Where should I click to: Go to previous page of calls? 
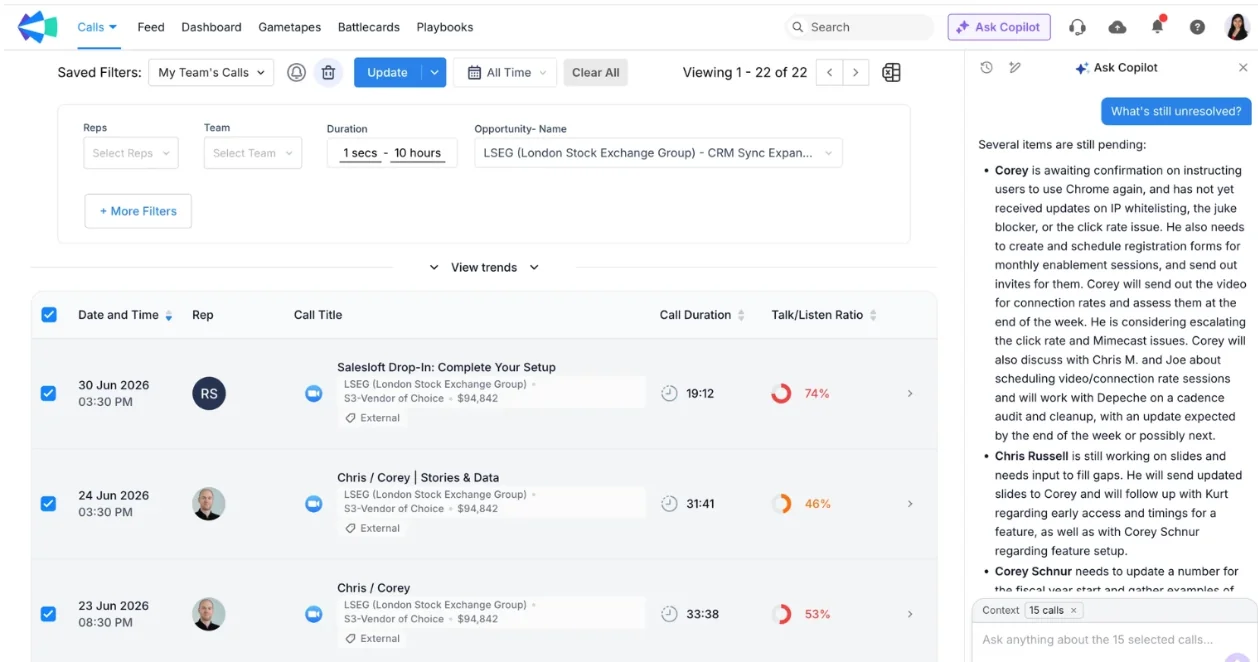[829, 72]
